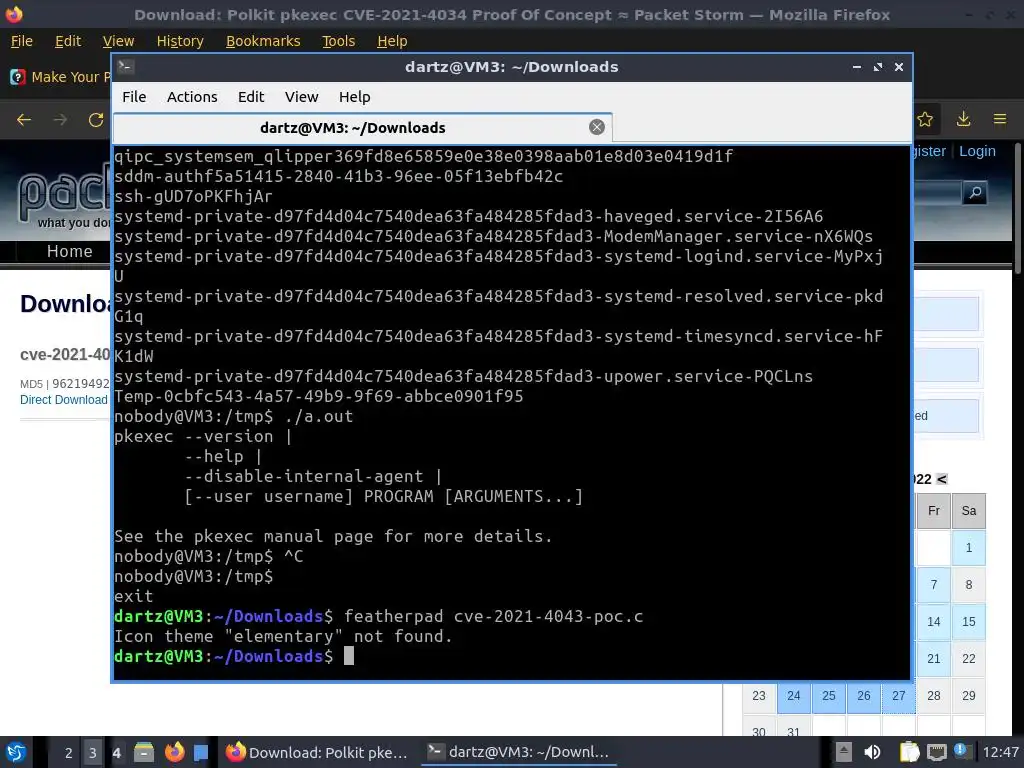Go back in Firefox
The height and width of the screenshot is (768, 1024).
(24, 120)
